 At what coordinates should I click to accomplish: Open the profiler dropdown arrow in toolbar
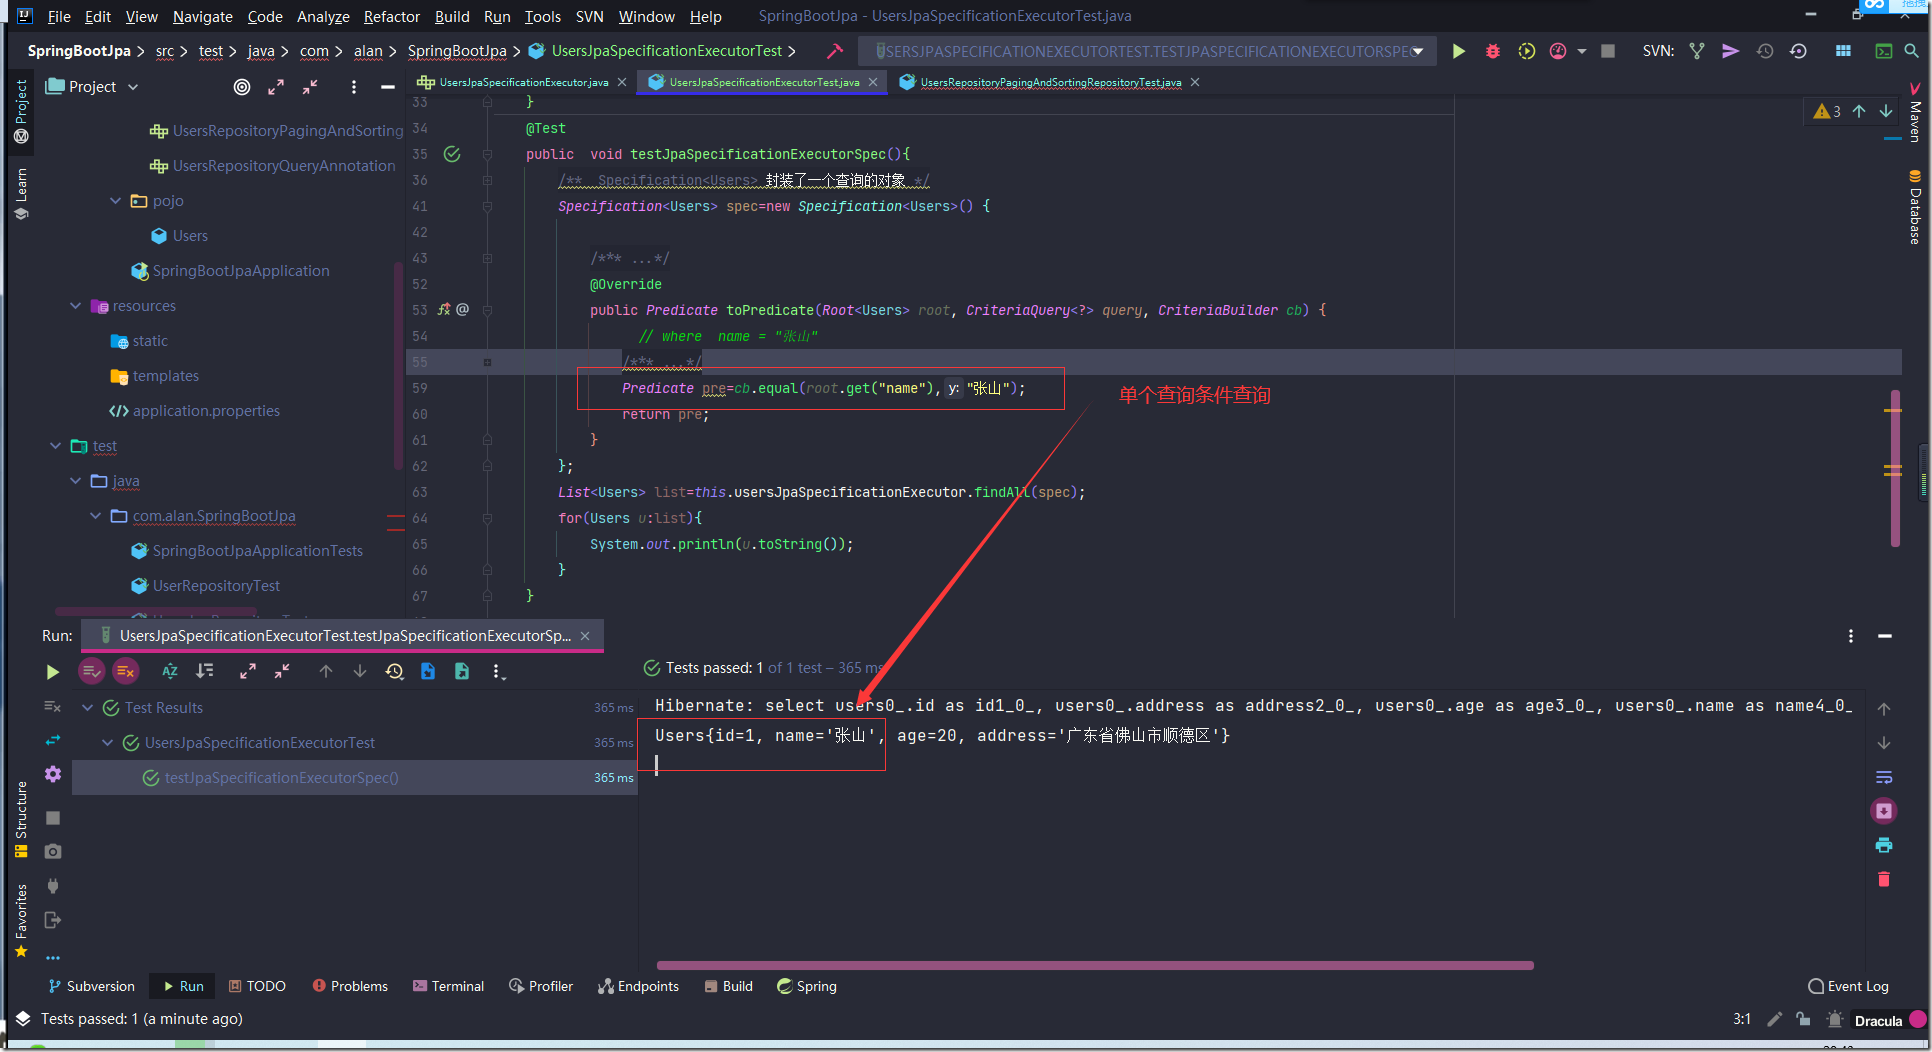pos(1582,51)
